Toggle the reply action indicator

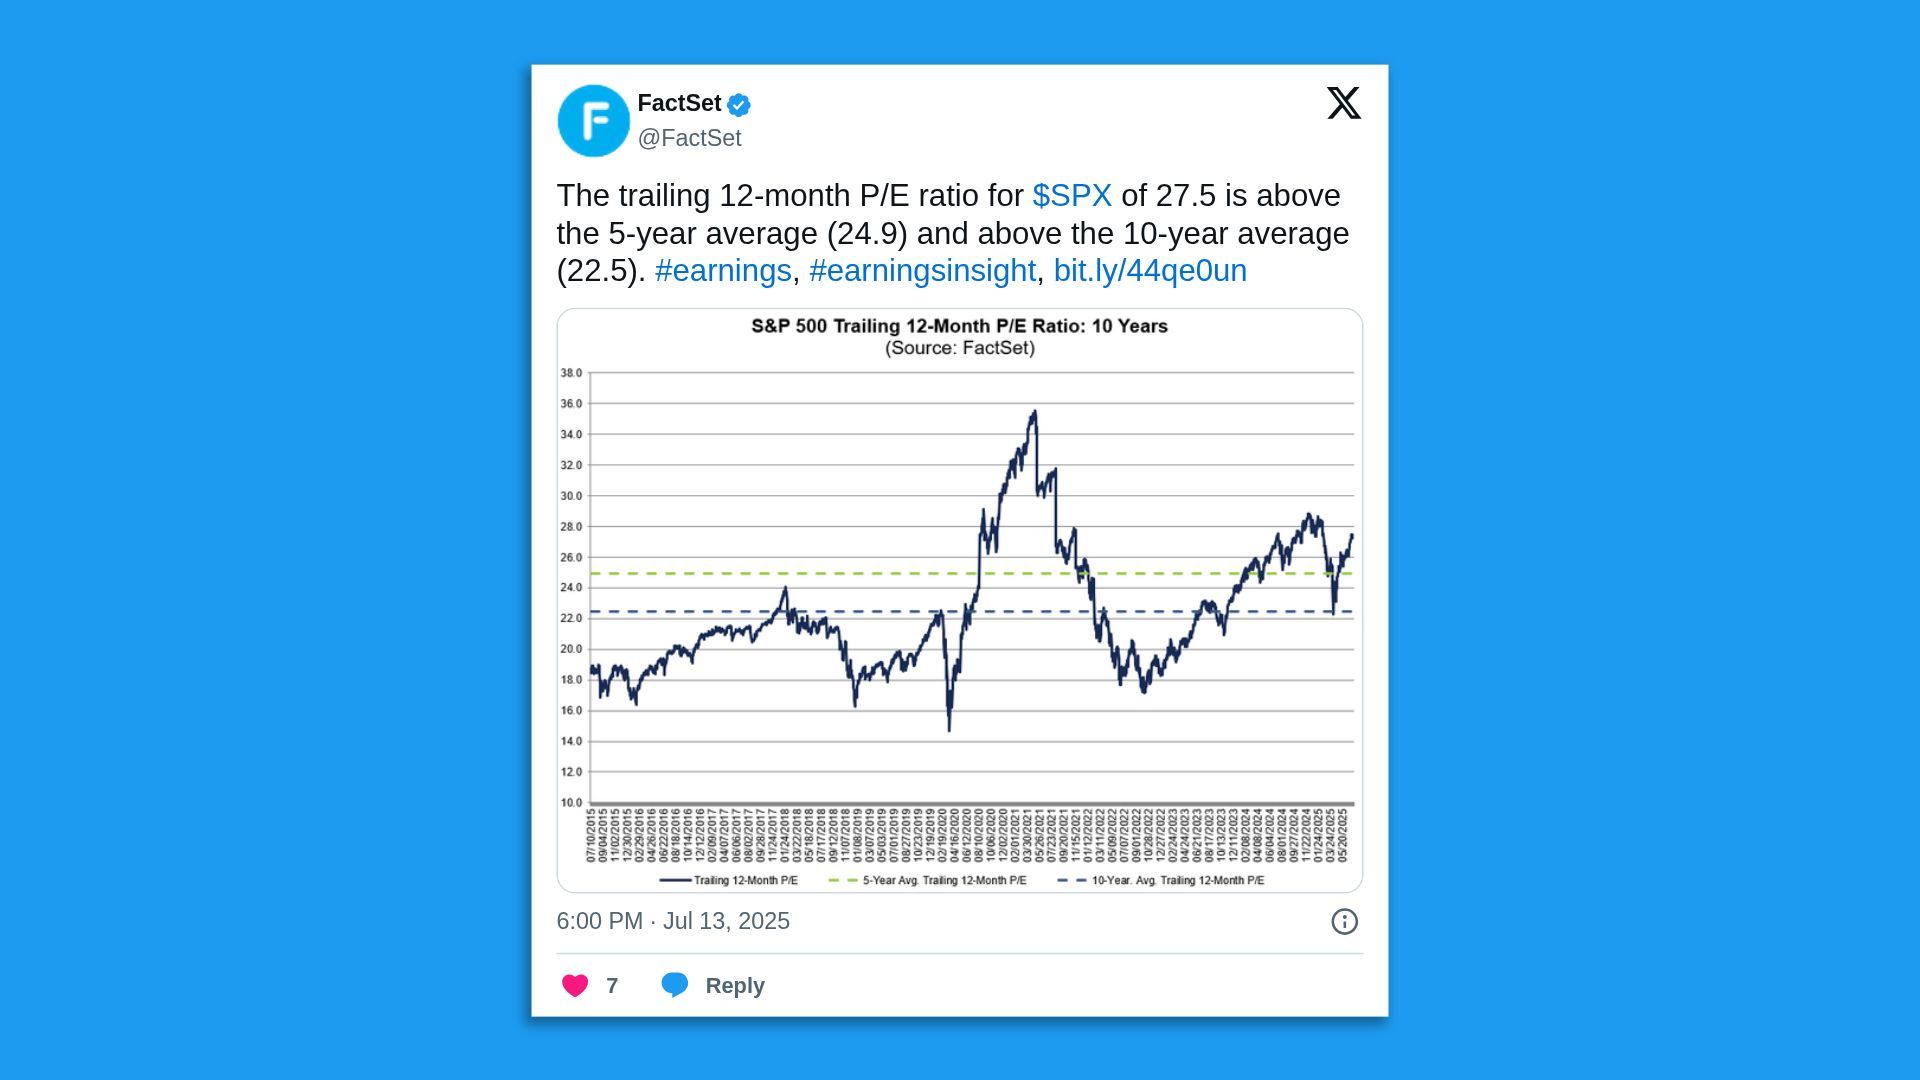tap(675, 985)
